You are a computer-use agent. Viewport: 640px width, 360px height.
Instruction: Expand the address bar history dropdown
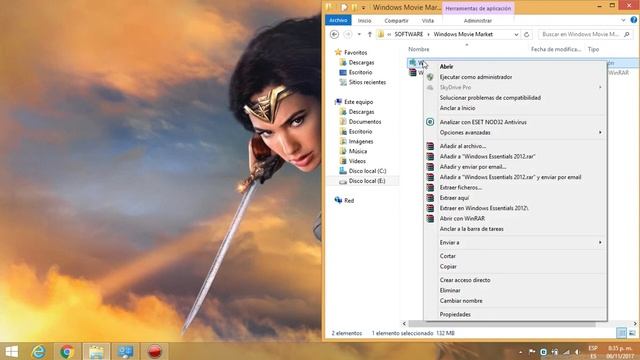tap(516, 35)
